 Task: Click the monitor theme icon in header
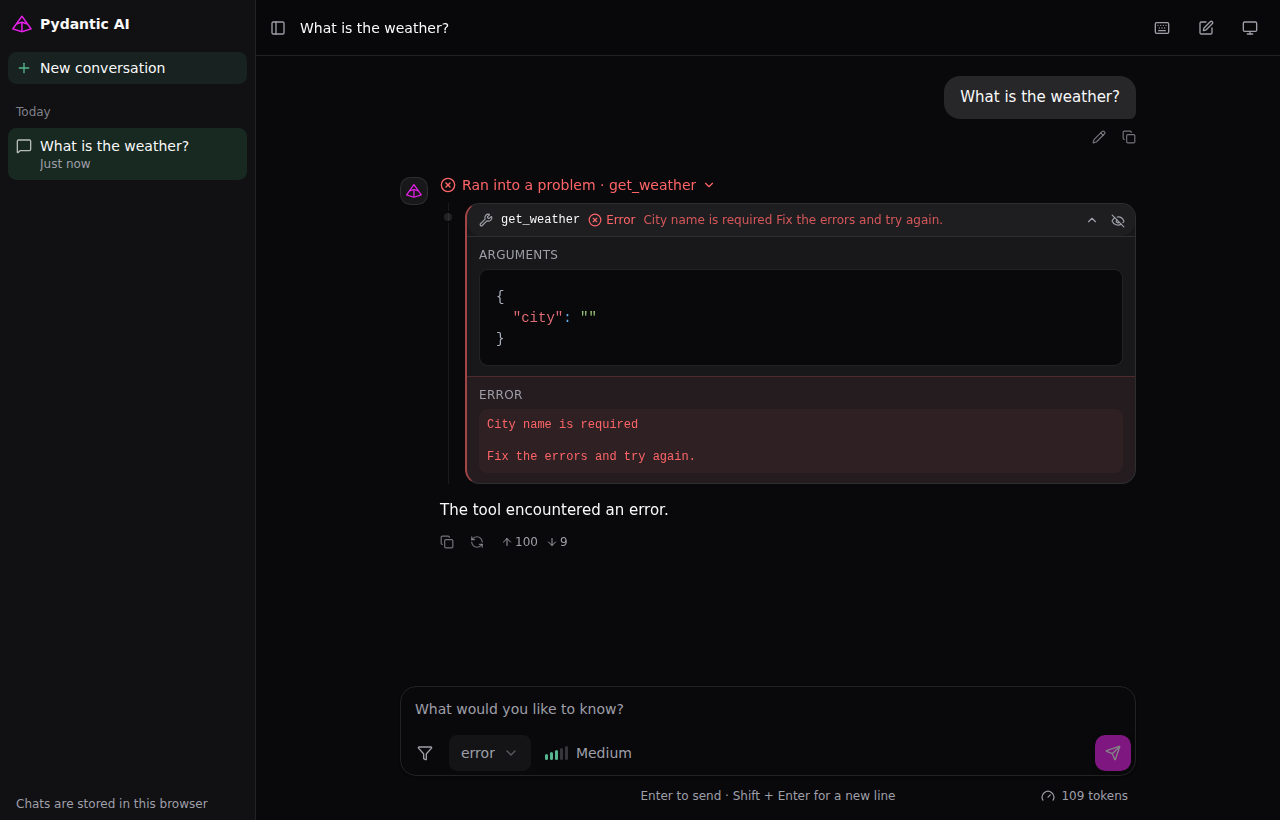(x=1250, y=28)
